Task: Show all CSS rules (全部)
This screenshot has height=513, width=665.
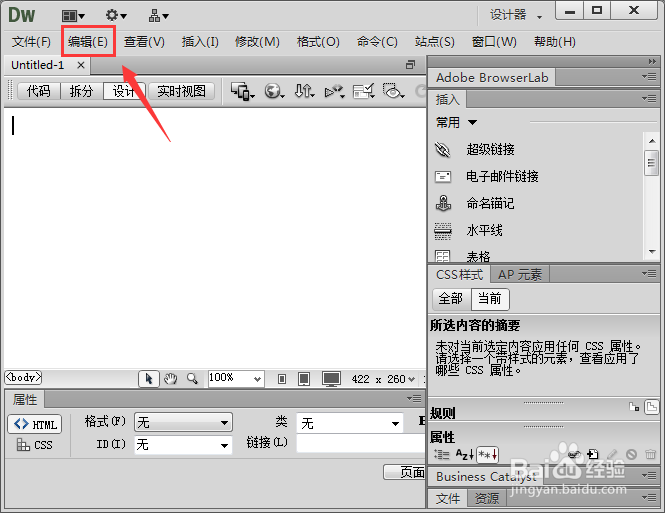Action: [x=451, y=298]
